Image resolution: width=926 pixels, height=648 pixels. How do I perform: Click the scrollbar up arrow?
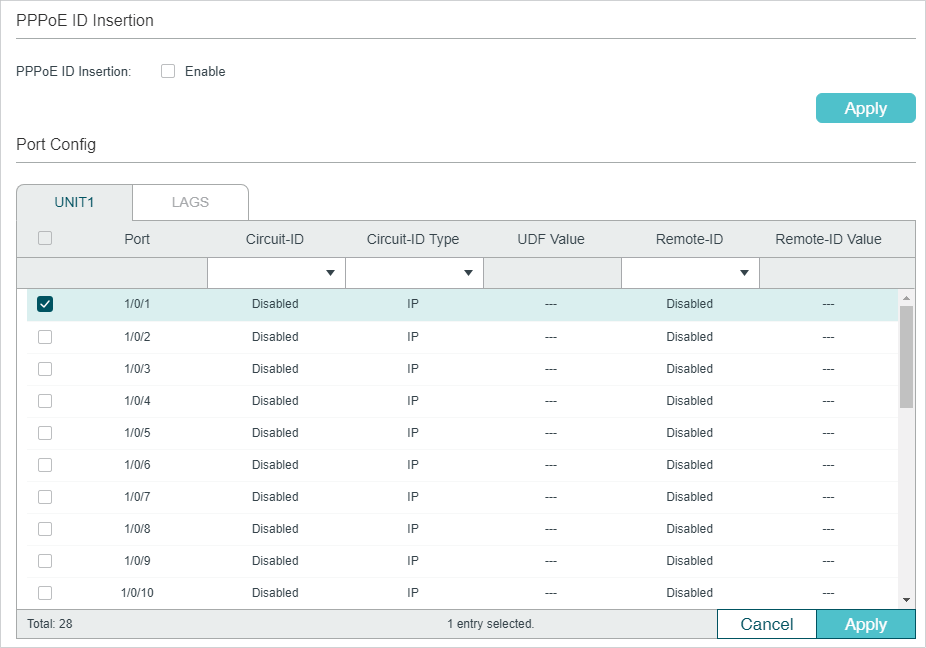tap(907, 297)
